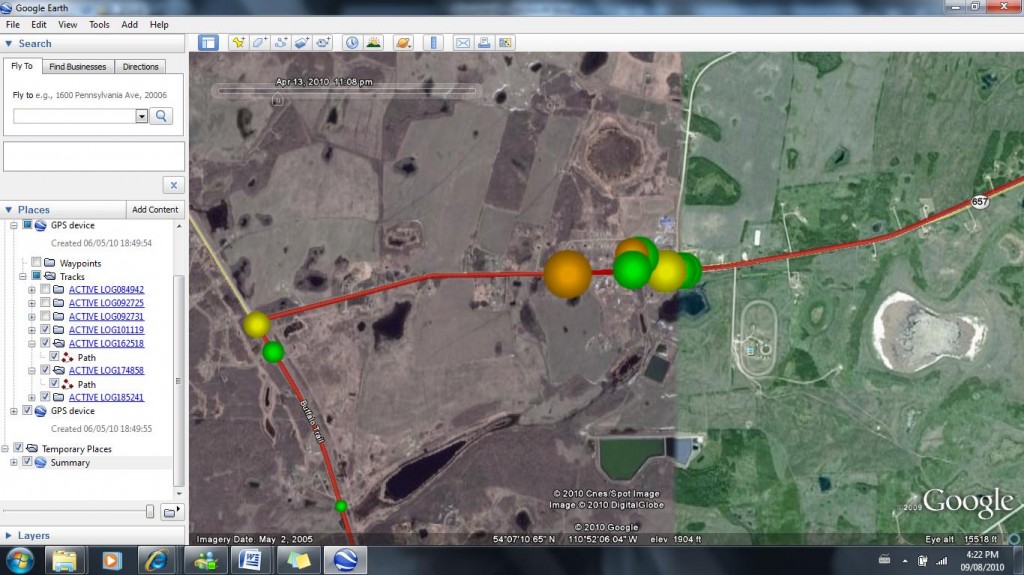This screenshot has width=1024, height=575.
Task: Expand the Layers panel
Action: pyautogui.click(x=8, y=535)
